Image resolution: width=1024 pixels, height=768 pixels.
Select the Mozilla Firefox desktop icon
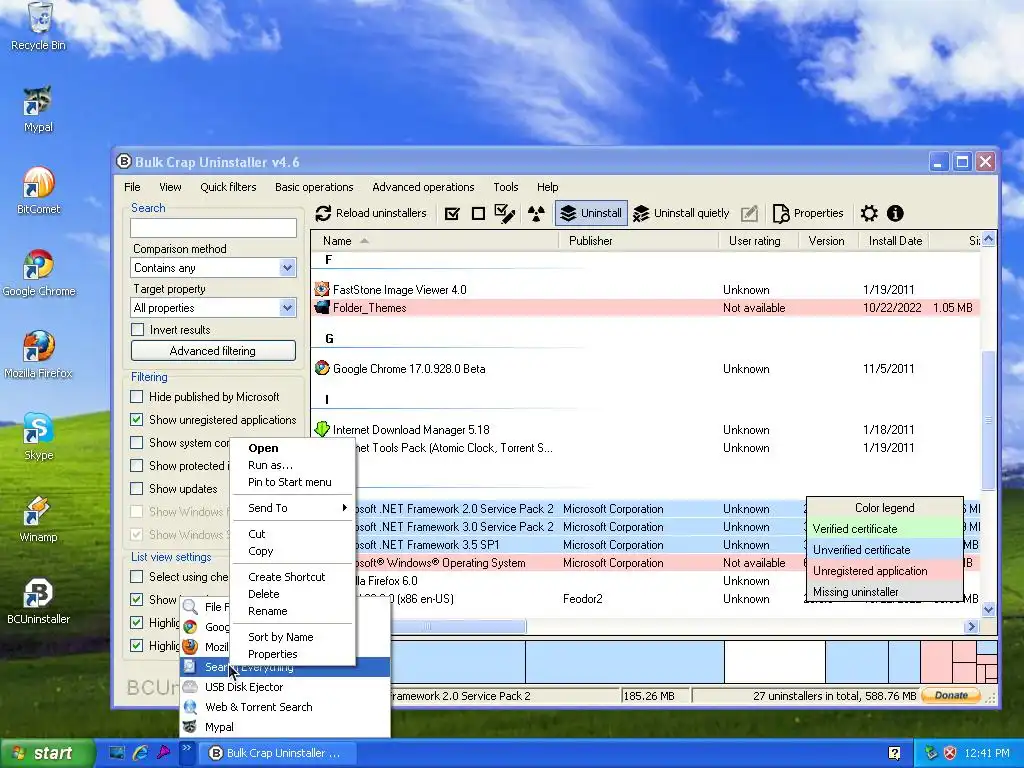(38, 355)
